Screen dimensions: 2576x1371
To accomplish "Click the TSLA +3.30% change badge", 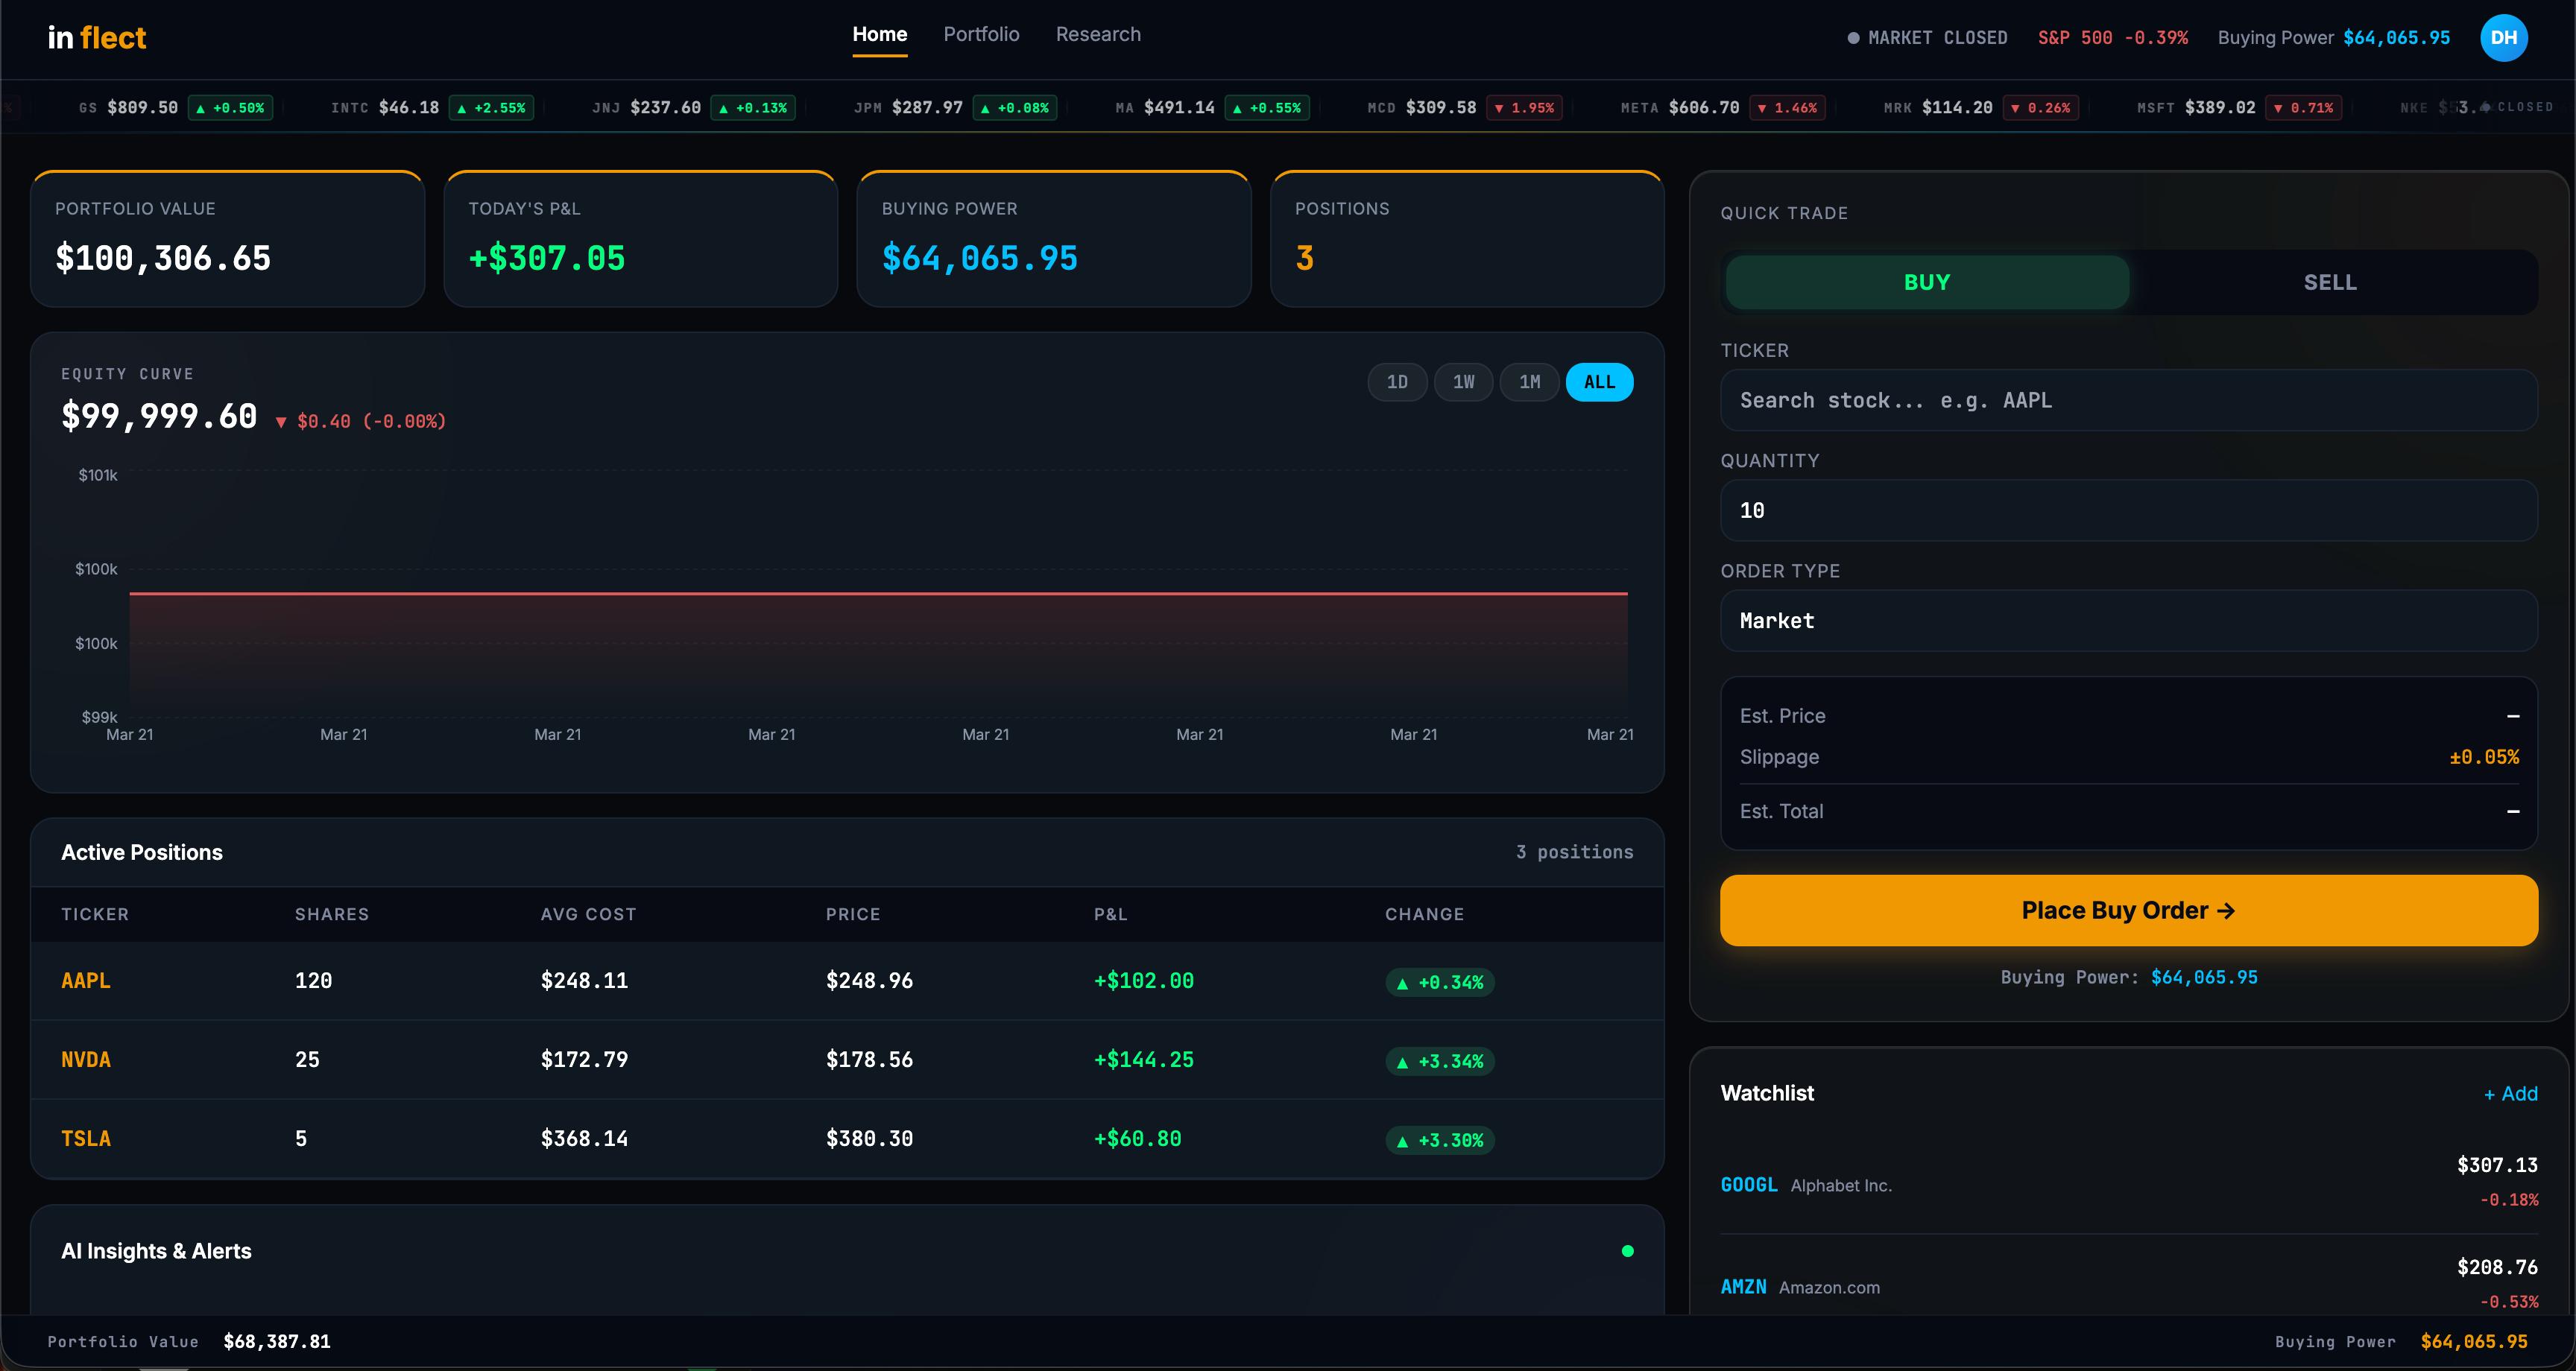I will tap(1440, 1141).
